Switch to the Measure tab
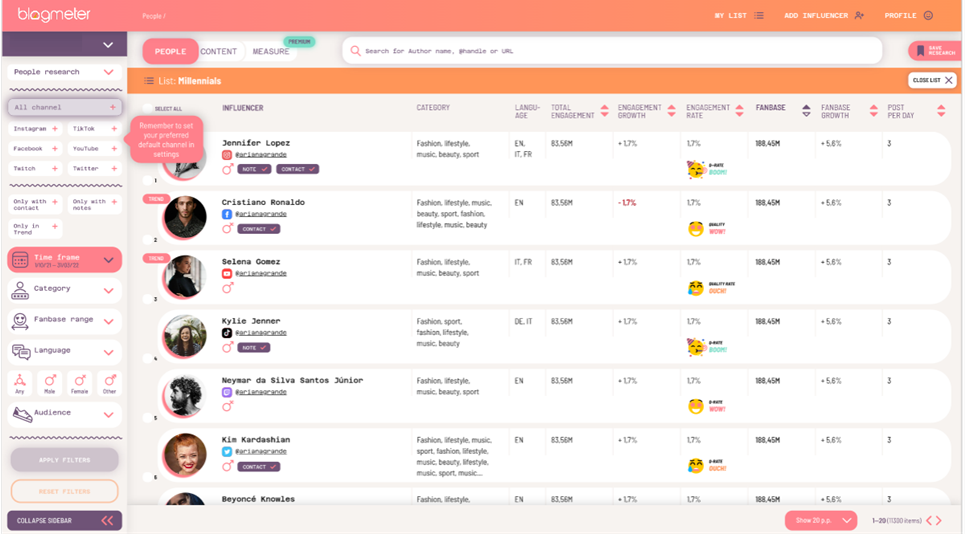The width and height of the screenshot is (965, 534). (x=271, y=52)
